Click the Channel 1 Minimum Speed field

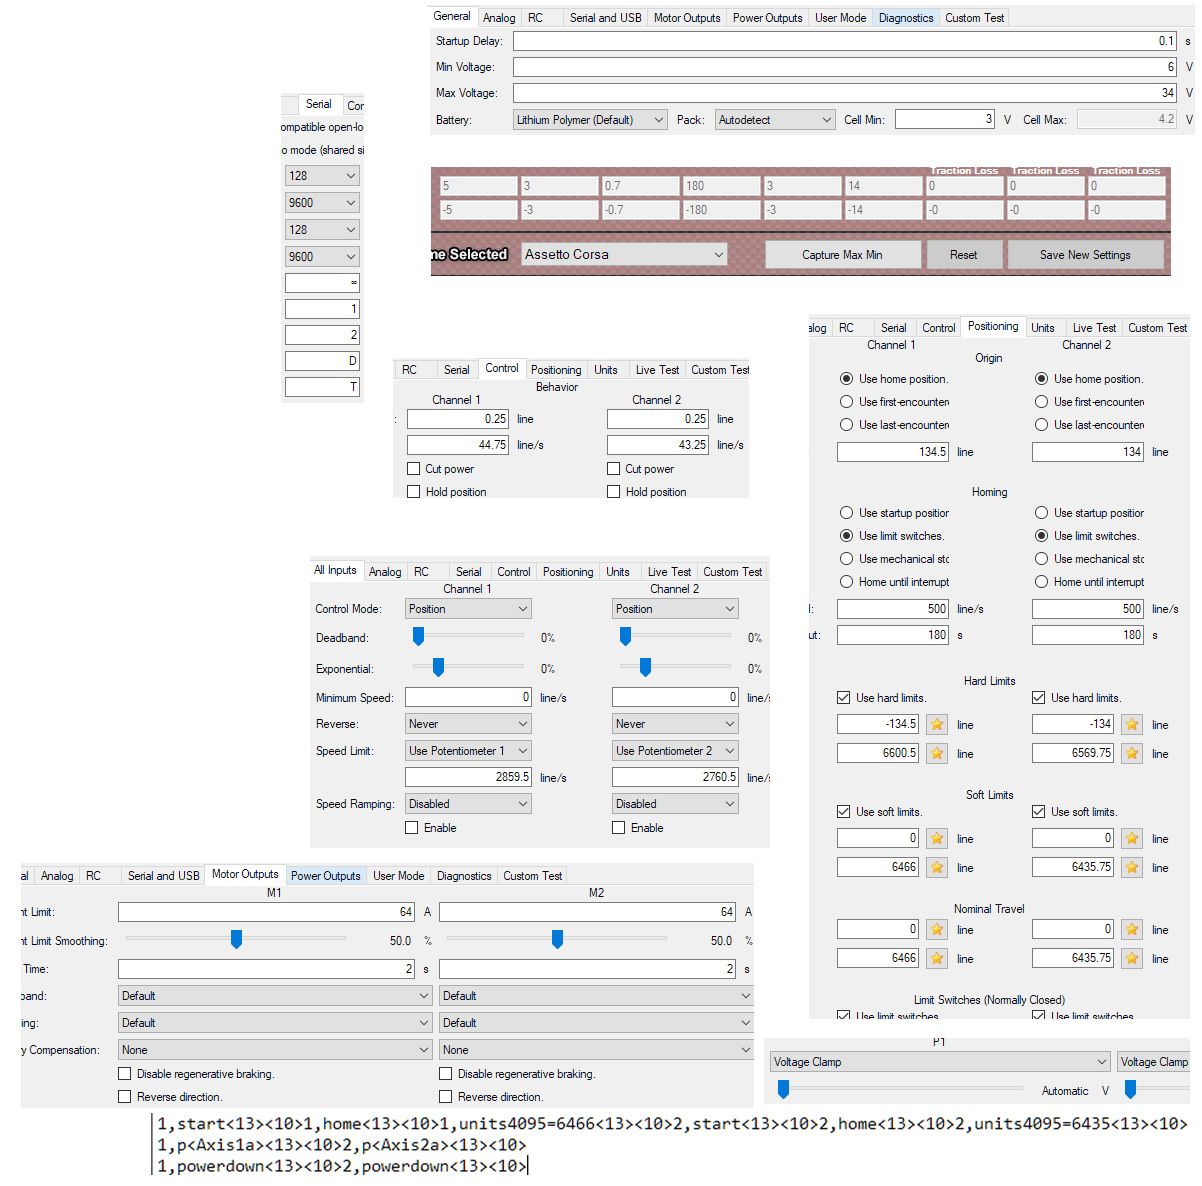click(469, 697)
